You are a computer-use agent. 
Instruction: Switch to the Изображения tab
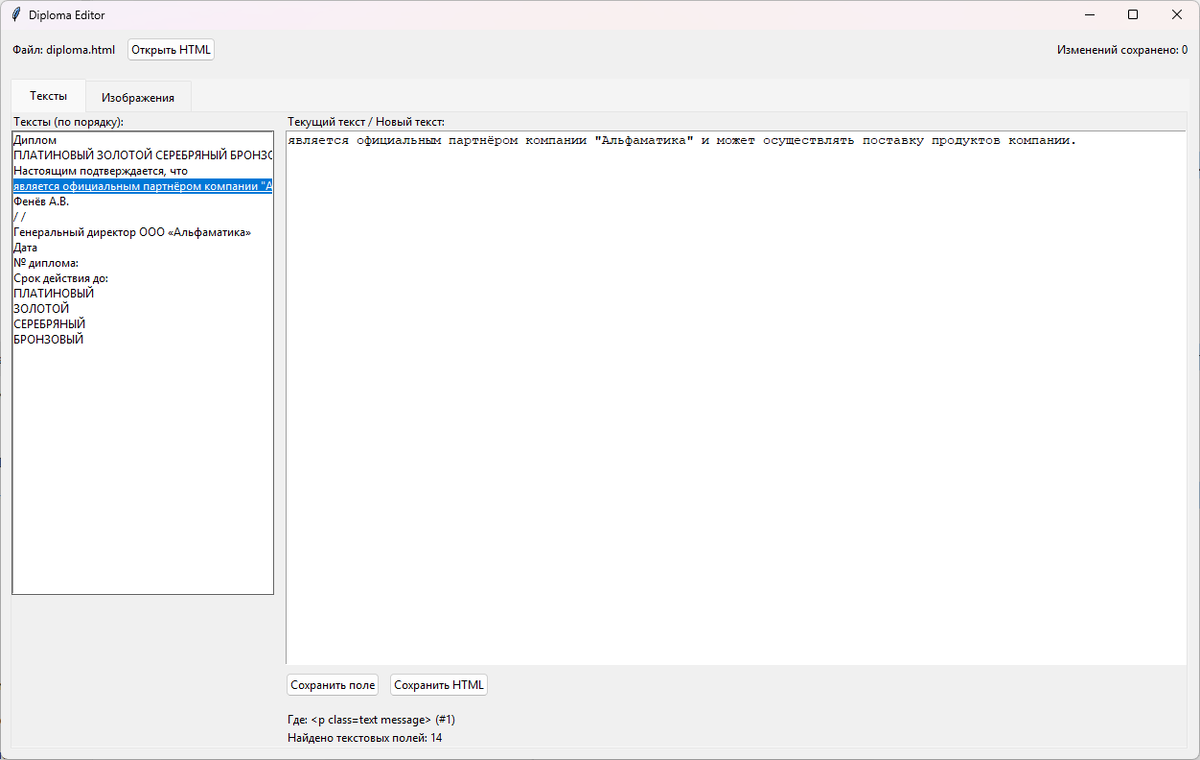[x=139, y=96]
